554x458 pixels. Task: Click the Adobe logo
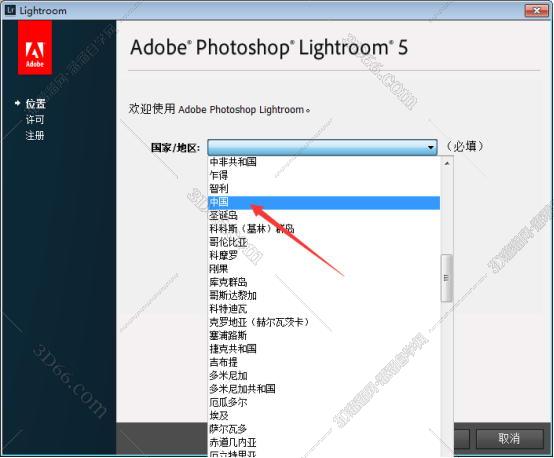[35, 47]
